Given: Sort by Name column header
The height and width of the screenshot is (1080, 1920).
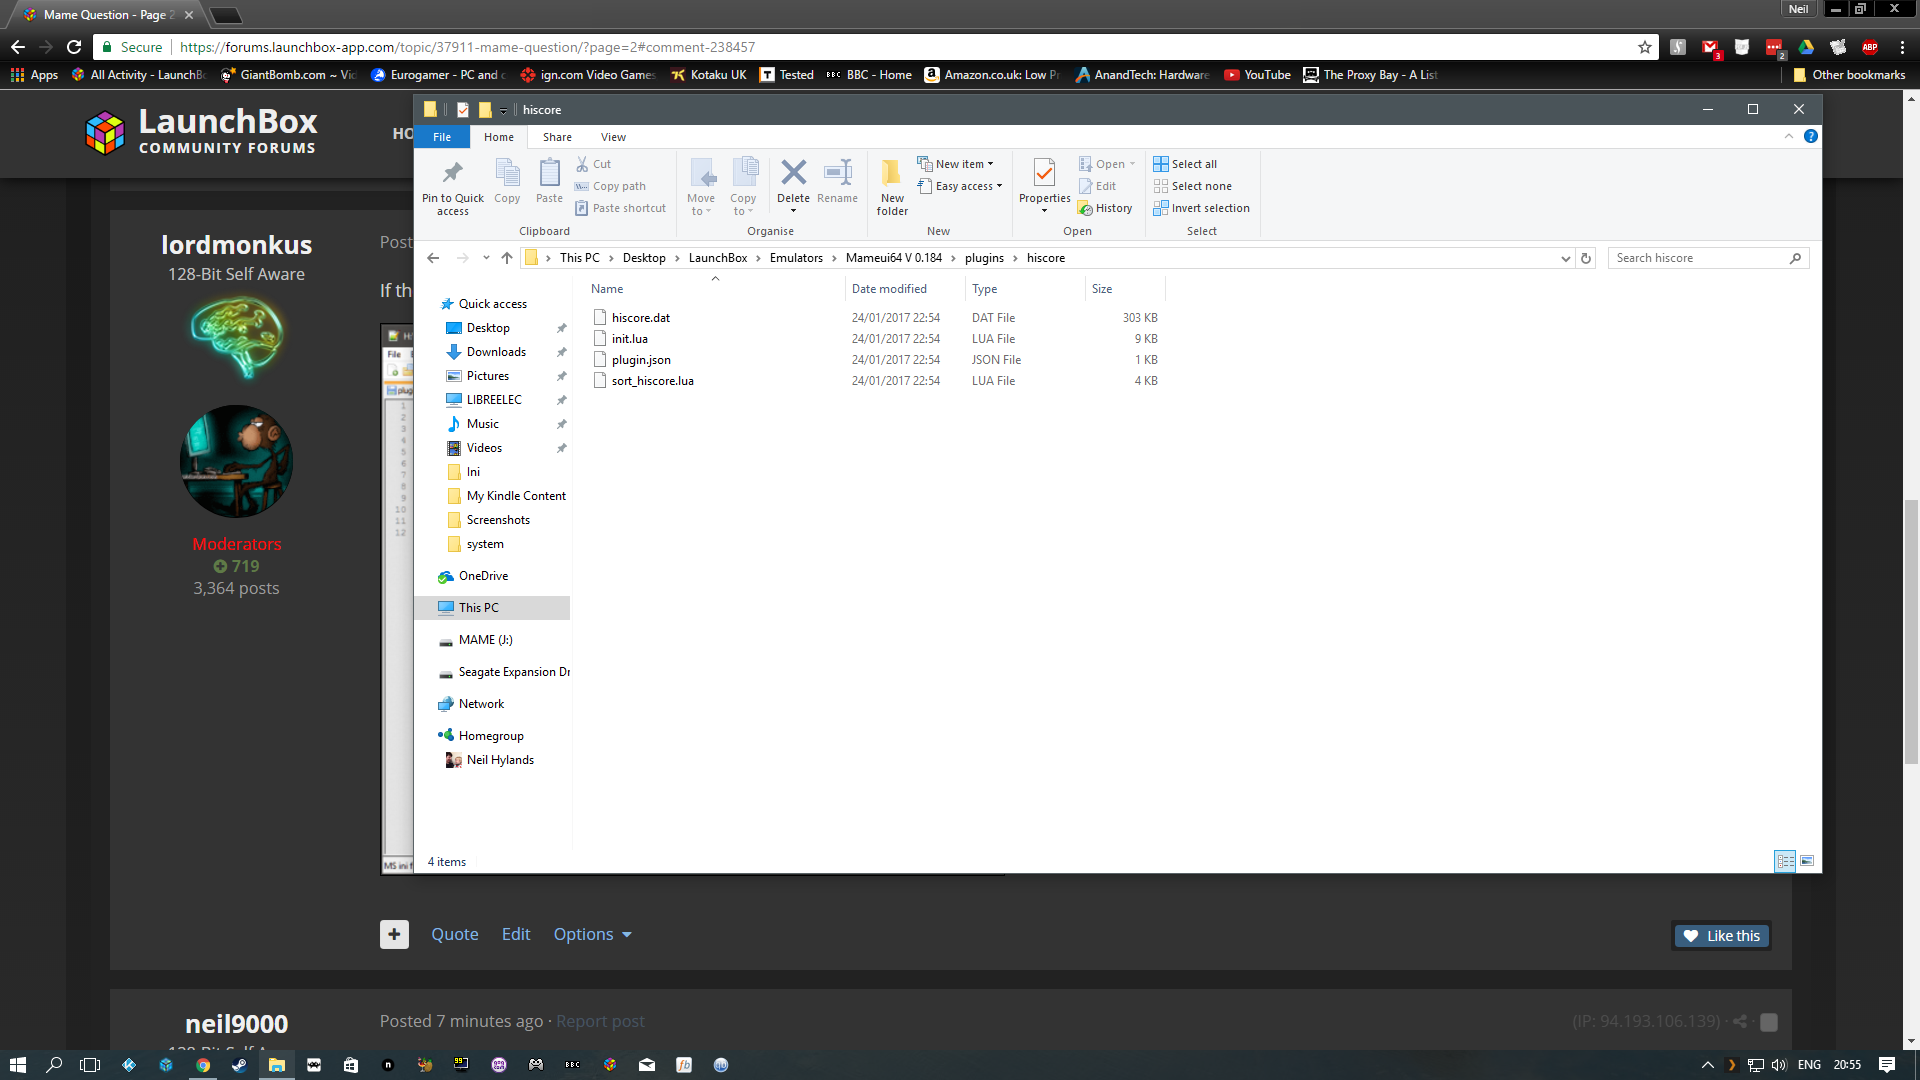Looking at the screenshot, I should click(714, 289).
